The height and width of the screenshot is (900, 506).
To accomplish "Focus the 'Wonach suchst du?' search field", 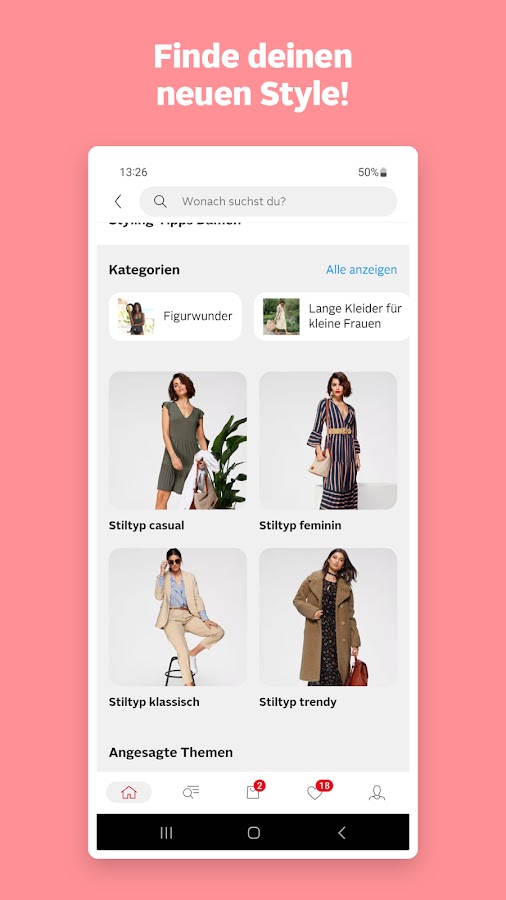I will [268, 201].
